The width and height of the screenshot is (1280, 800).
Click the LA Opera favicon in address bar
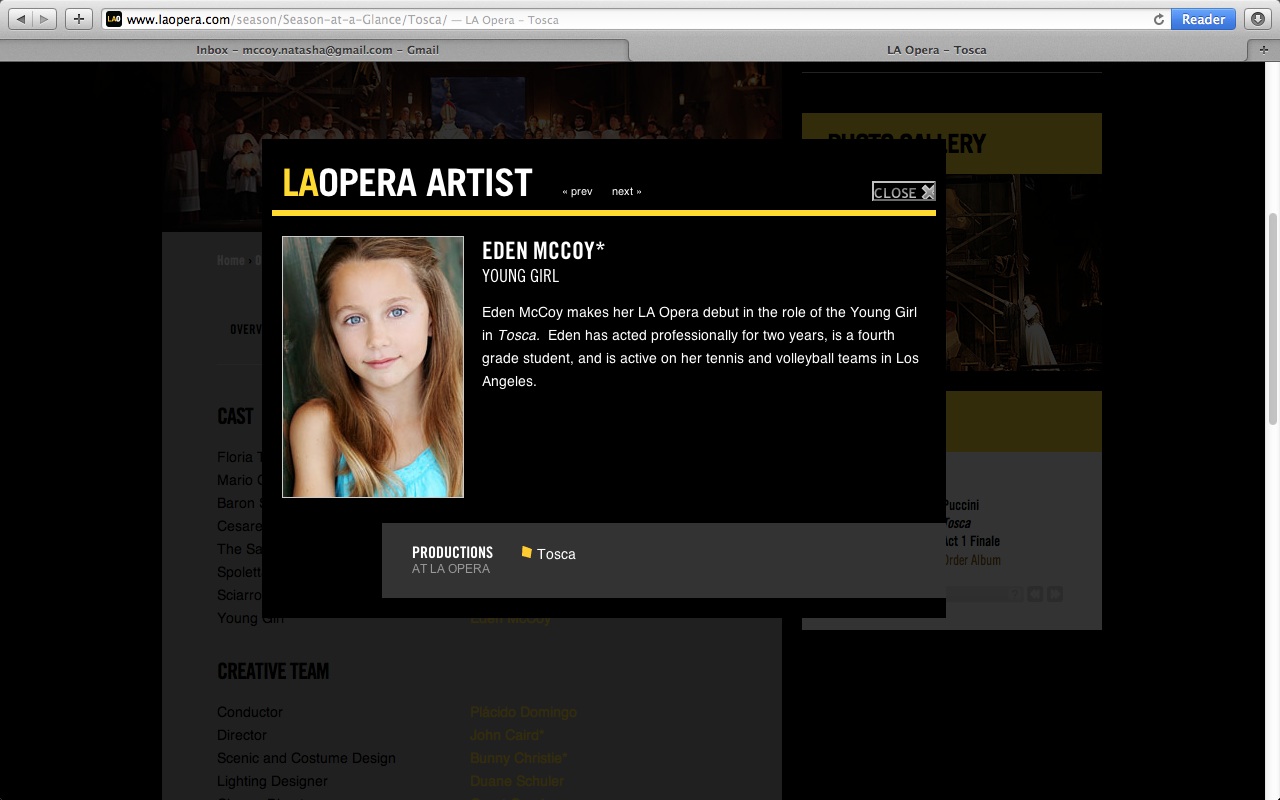pos(114,19)
